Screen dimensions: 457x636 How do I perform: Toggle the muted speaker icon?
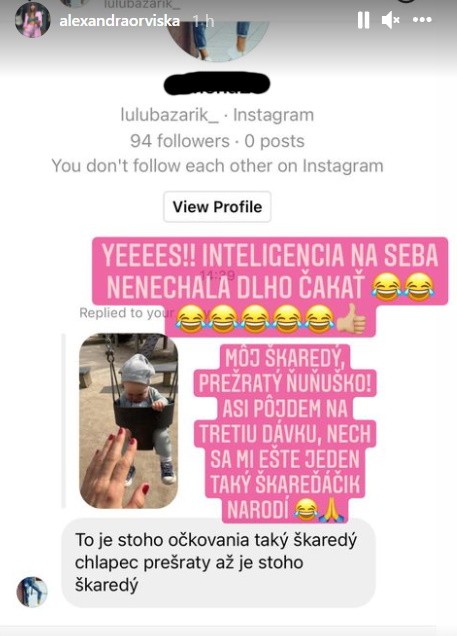391,20
